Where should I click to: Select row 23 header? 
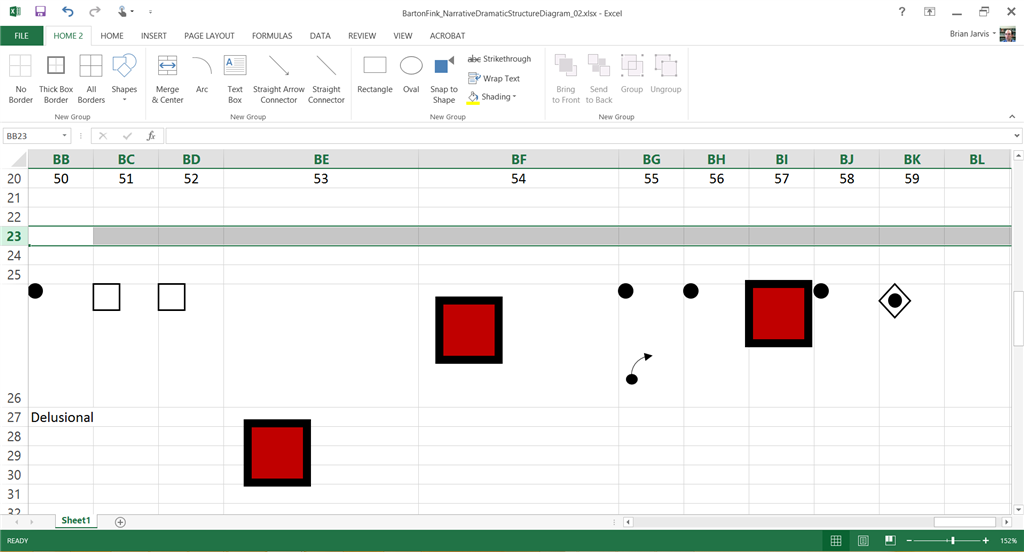tap(14, 236)
